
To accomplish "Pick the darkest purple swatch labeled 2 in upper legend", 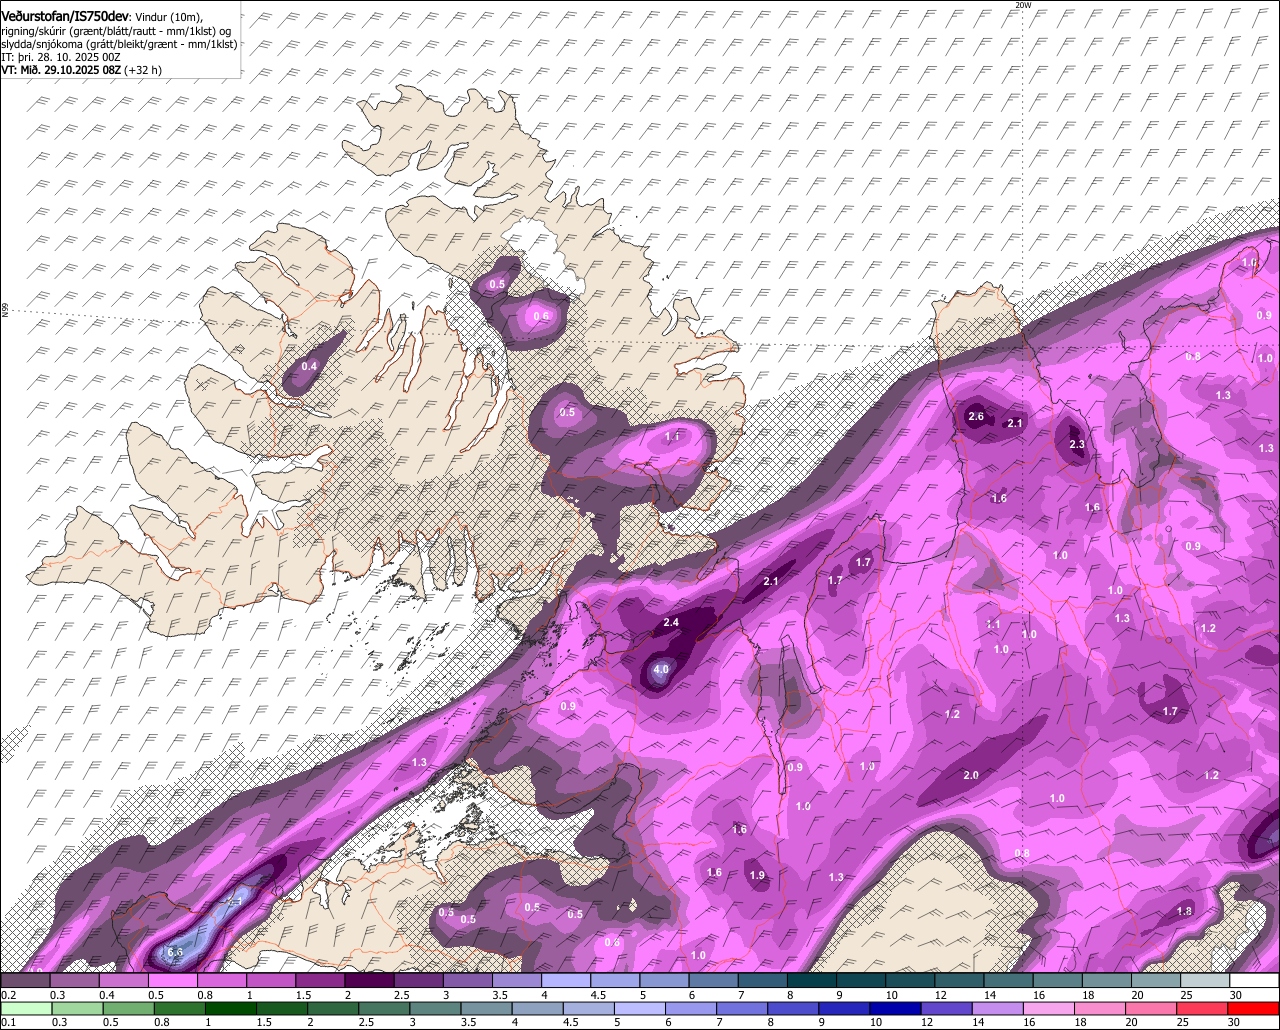I will (369, 981).
